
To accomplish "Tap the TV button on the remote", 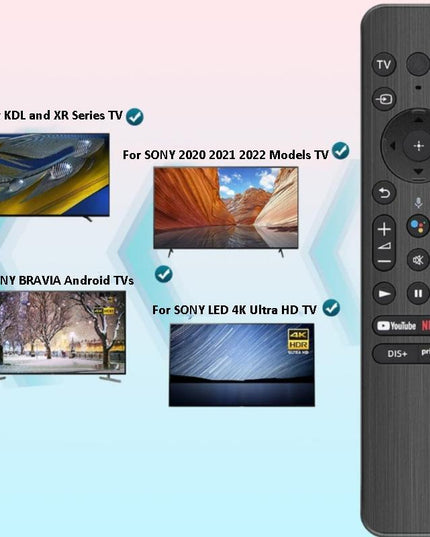I will click(x=384, y=64).
